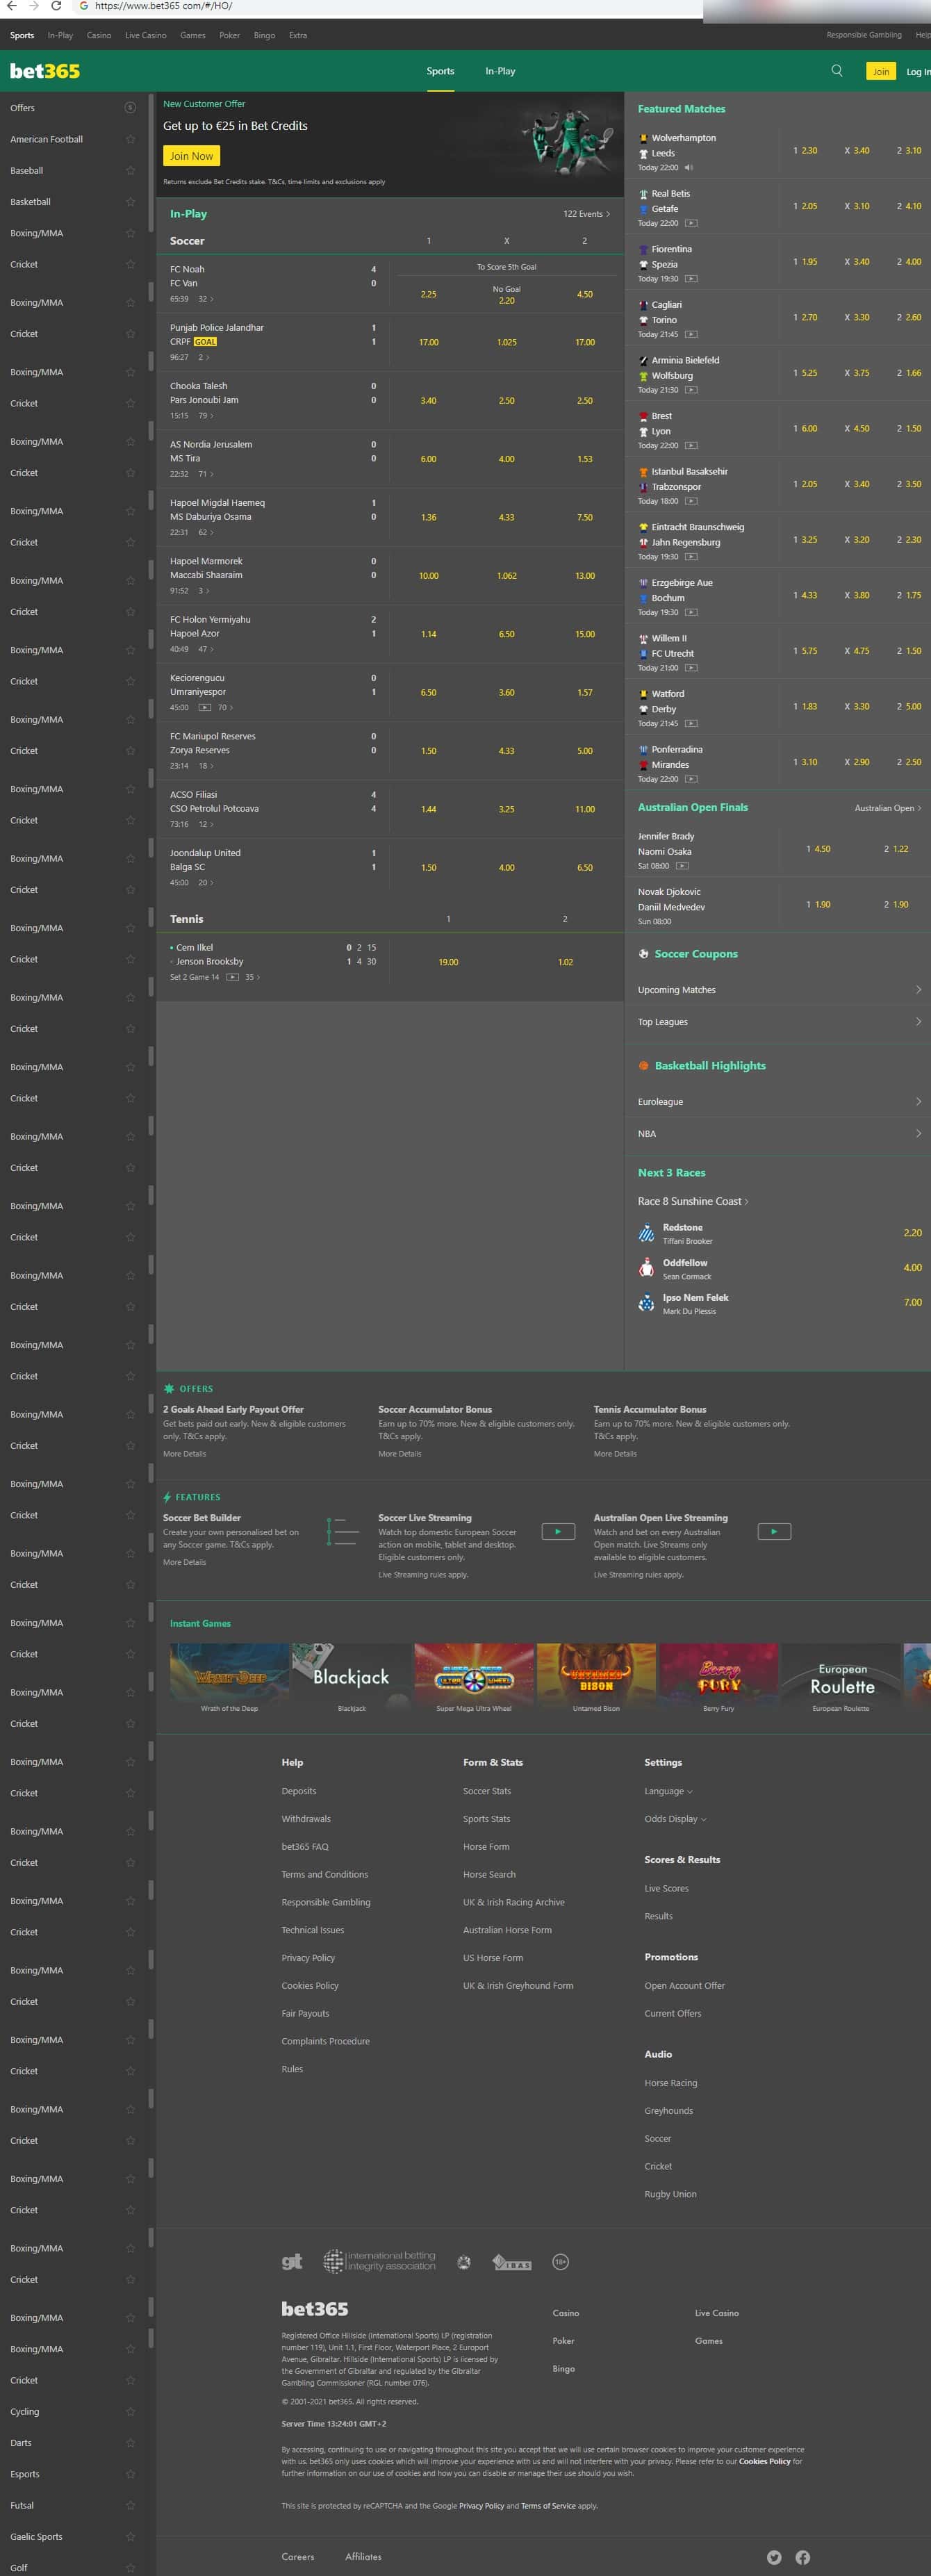931x2576 pixels.
Task: Open Poker in the top navigation bar
Action: [230, 35]
